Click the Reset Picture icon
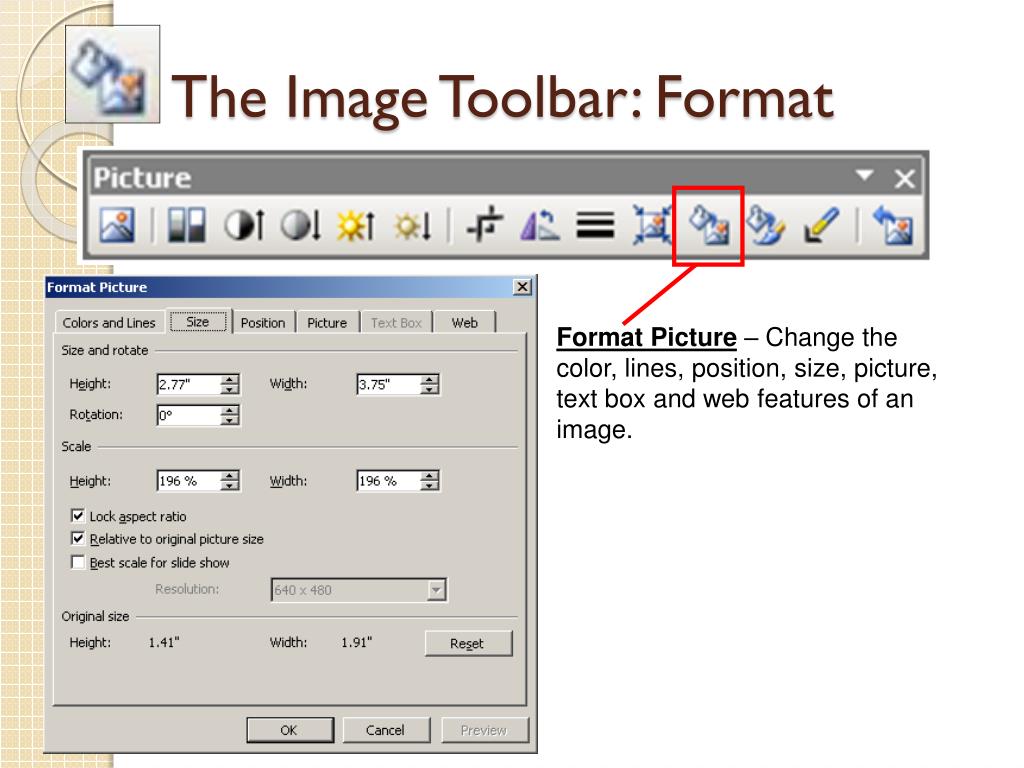This screenshot has width=1024, height=768. click(893, 225)
